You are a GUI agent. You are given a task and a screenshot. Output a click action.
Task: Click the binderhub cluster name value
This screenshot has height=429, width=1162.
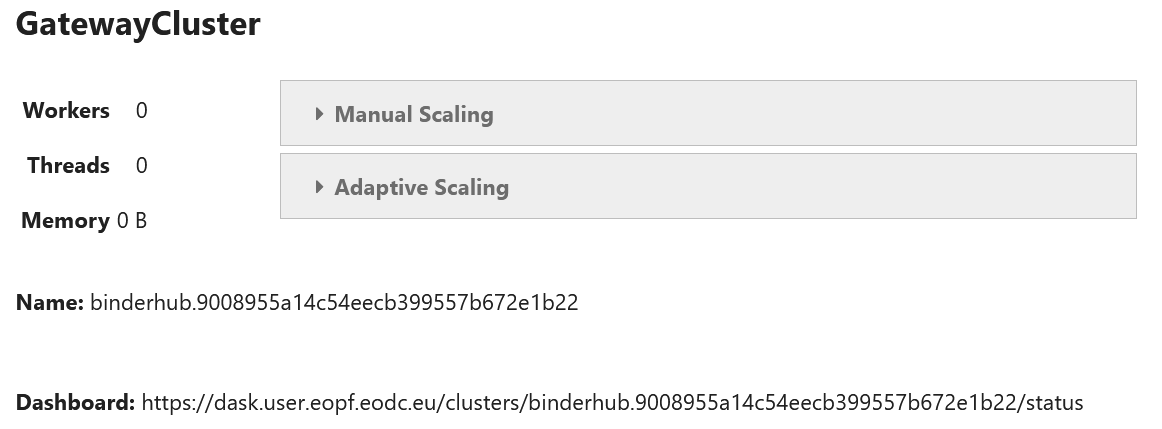coord(334,302)
